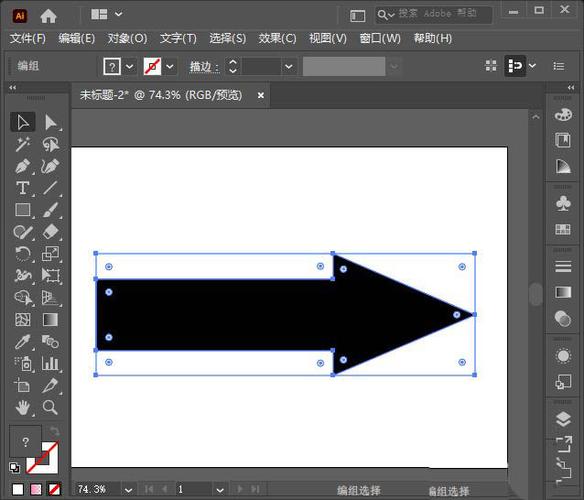Expand the zoom level dropdown
Viewport: 584px width, 500px height.
point(128,490)
